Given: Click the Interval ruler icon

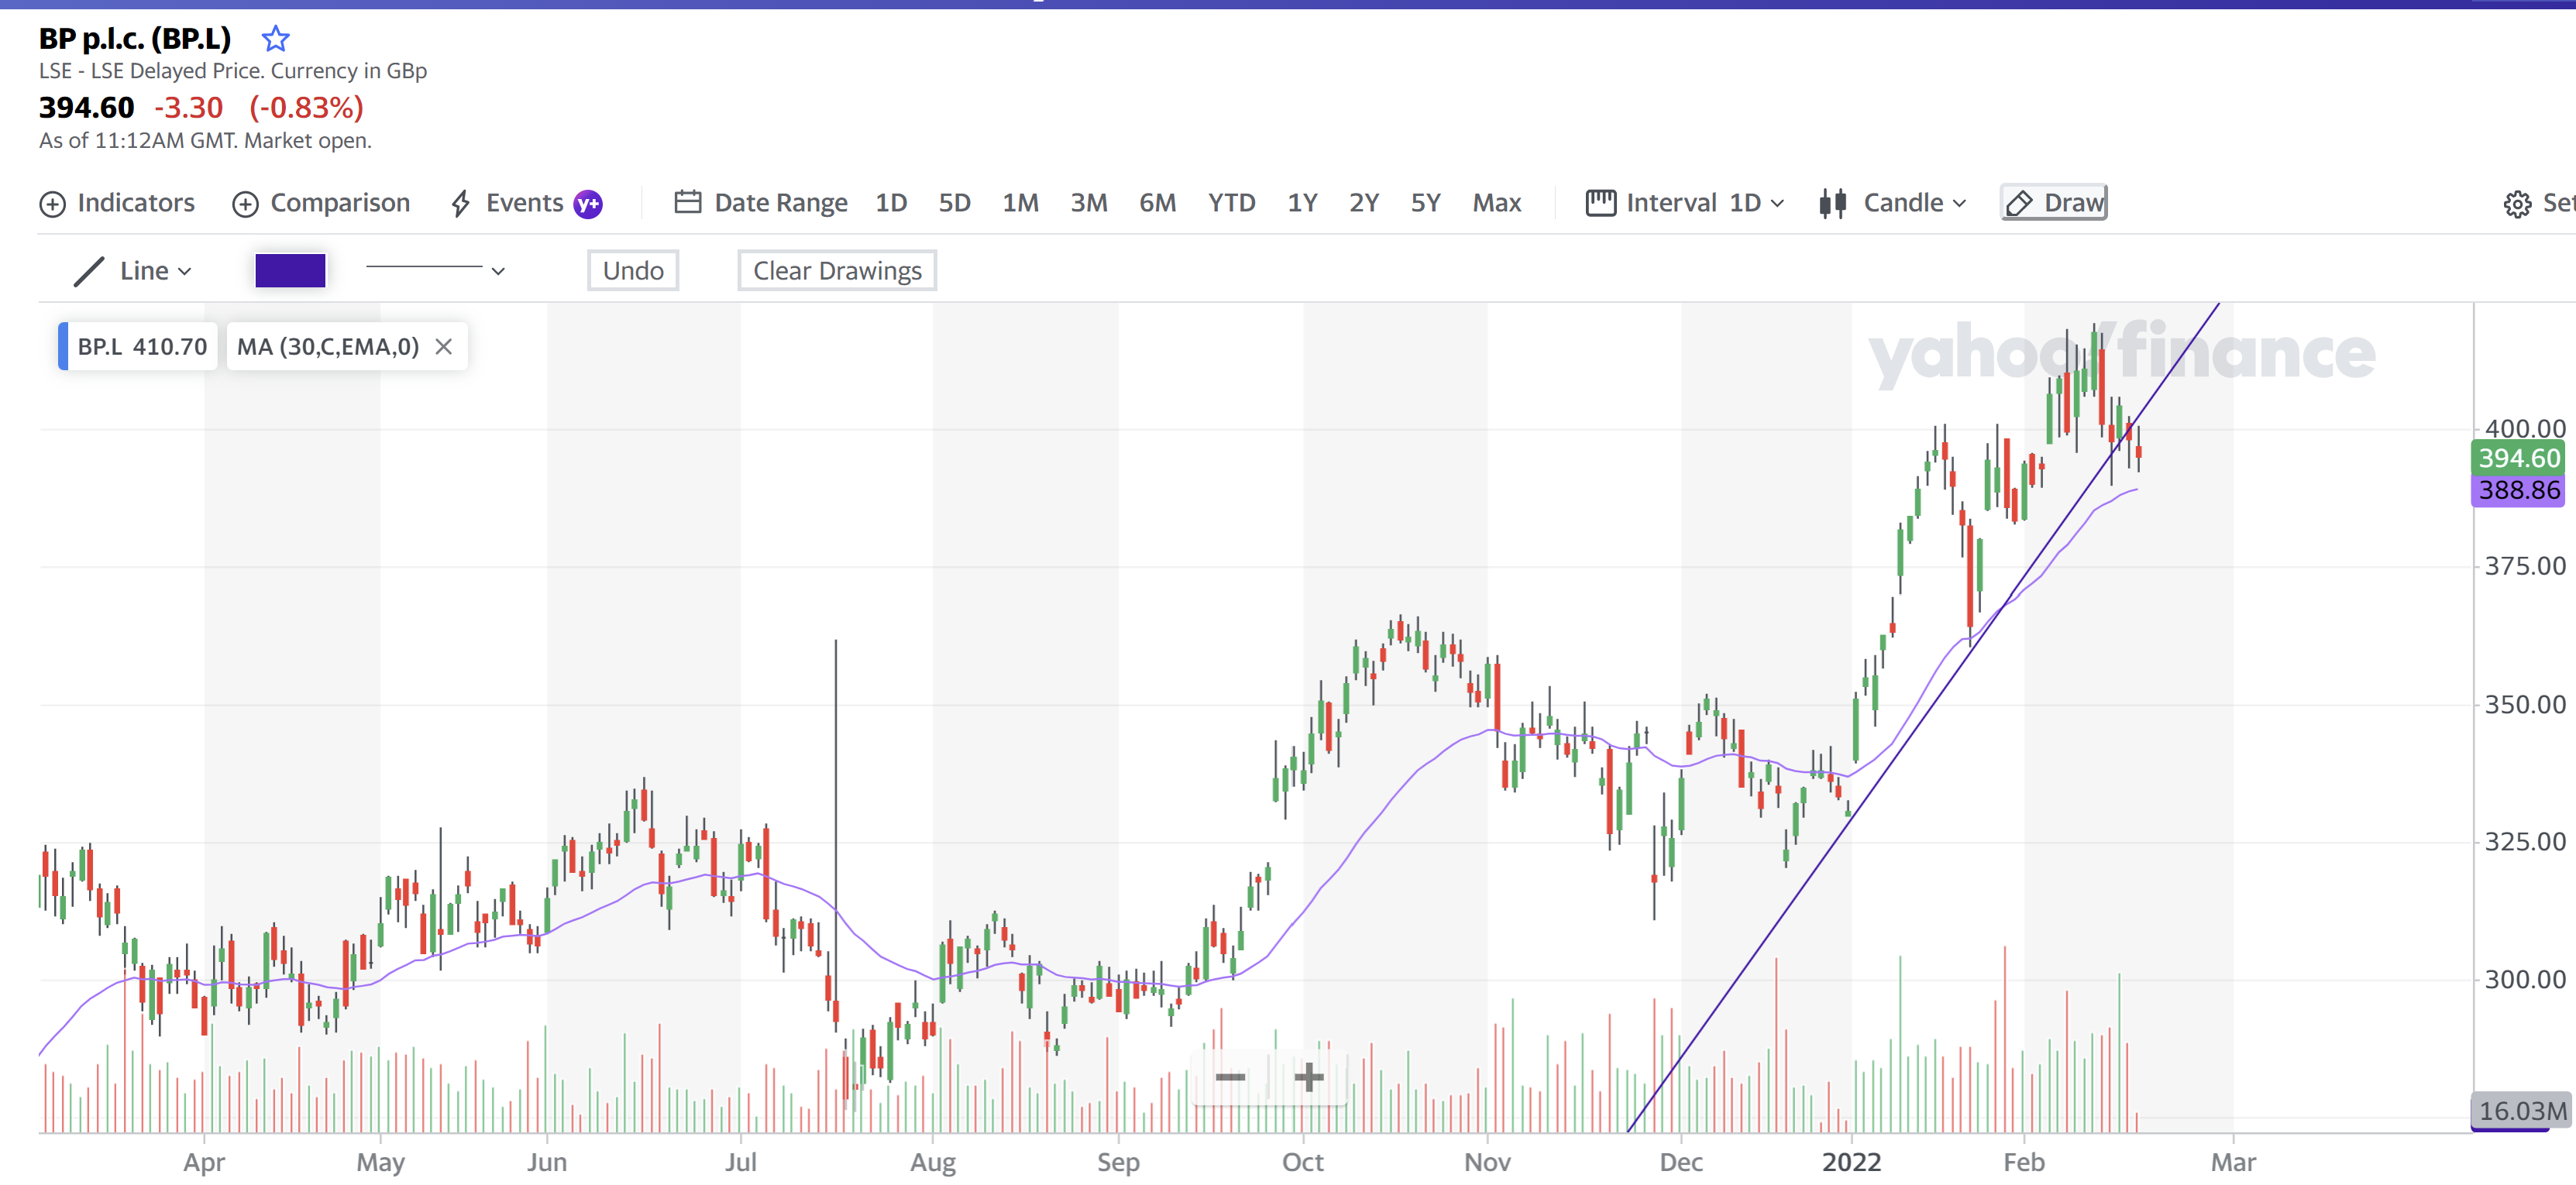Looking at the screenshot, I should coord(1601,203).
